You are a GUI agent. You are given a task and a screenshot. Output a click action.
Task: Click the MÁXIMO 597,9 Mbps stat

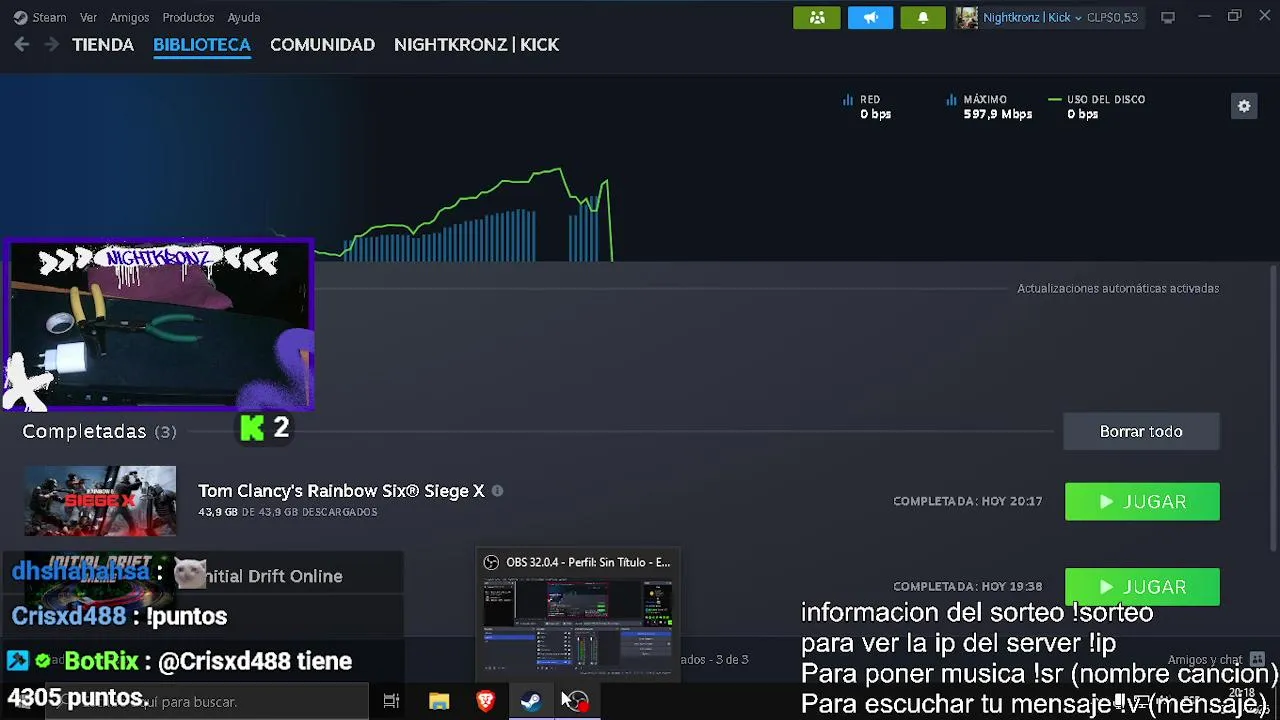coord(989,107)
